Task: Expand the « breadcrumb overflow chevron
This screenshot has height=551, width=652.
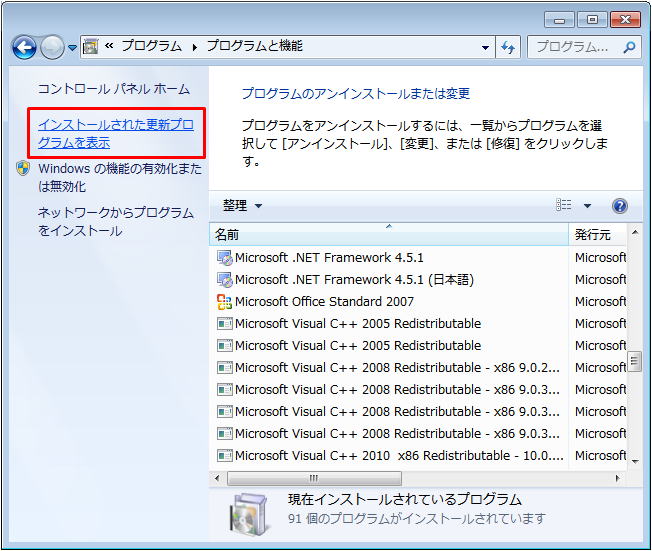Action: point(109,46)
